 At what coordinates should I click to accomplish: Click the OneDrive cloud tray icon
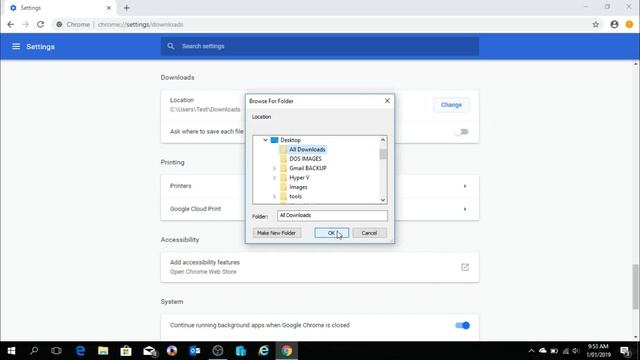click(542, 351)
